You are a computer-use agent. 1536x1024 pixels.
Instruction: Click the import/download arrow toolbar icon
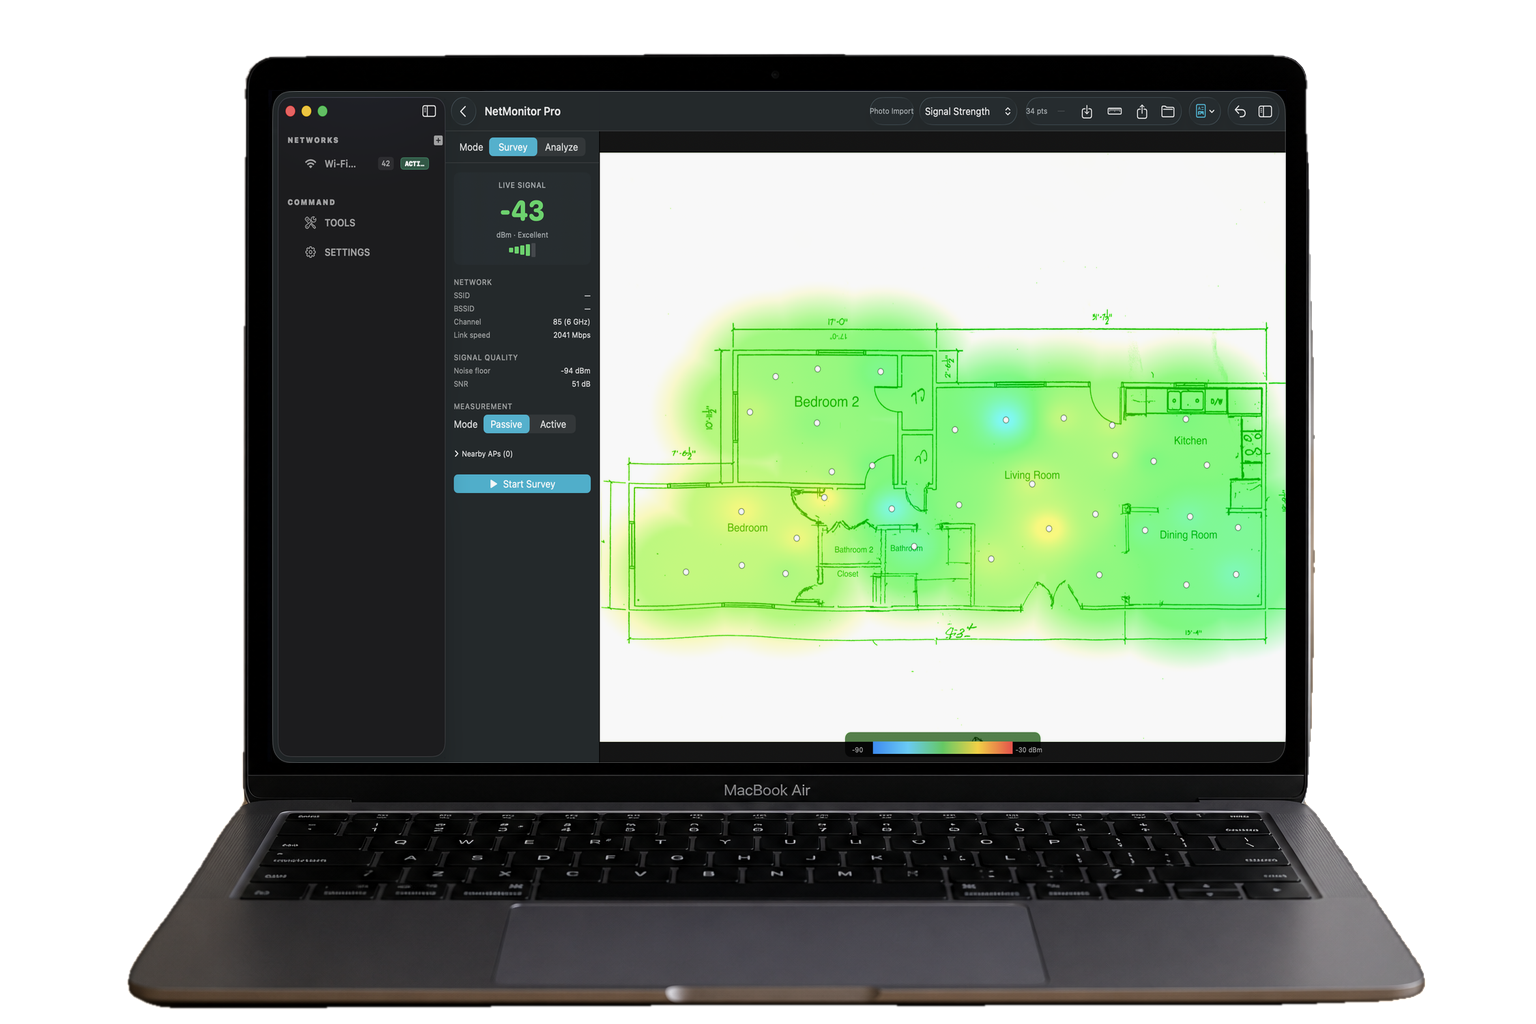click(1087, 111)
